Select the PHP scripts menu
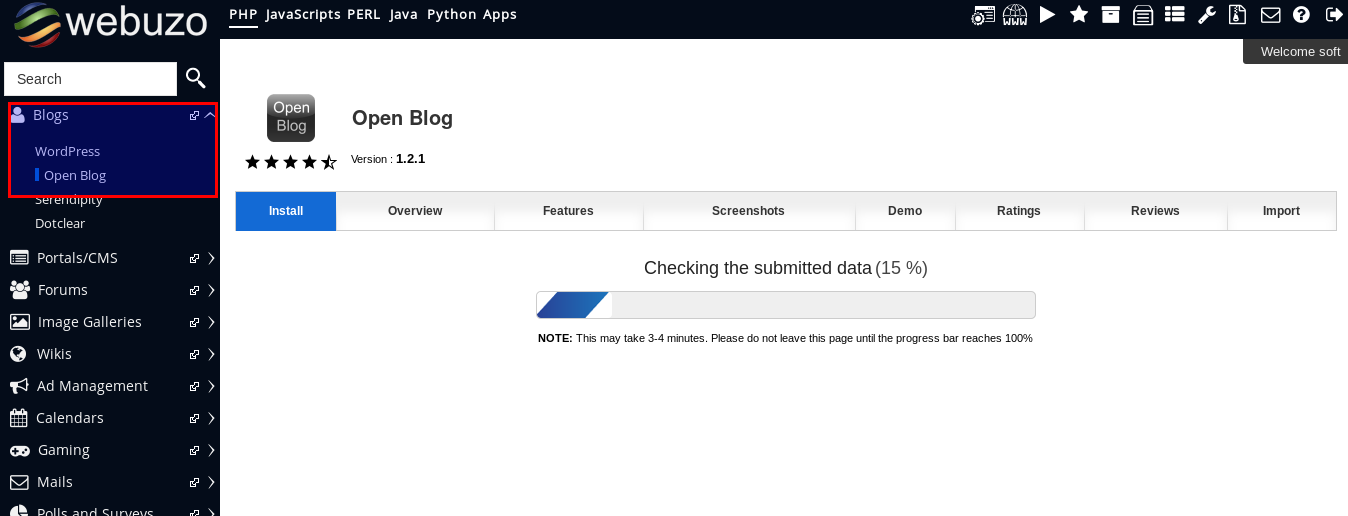 pos(243,14)
